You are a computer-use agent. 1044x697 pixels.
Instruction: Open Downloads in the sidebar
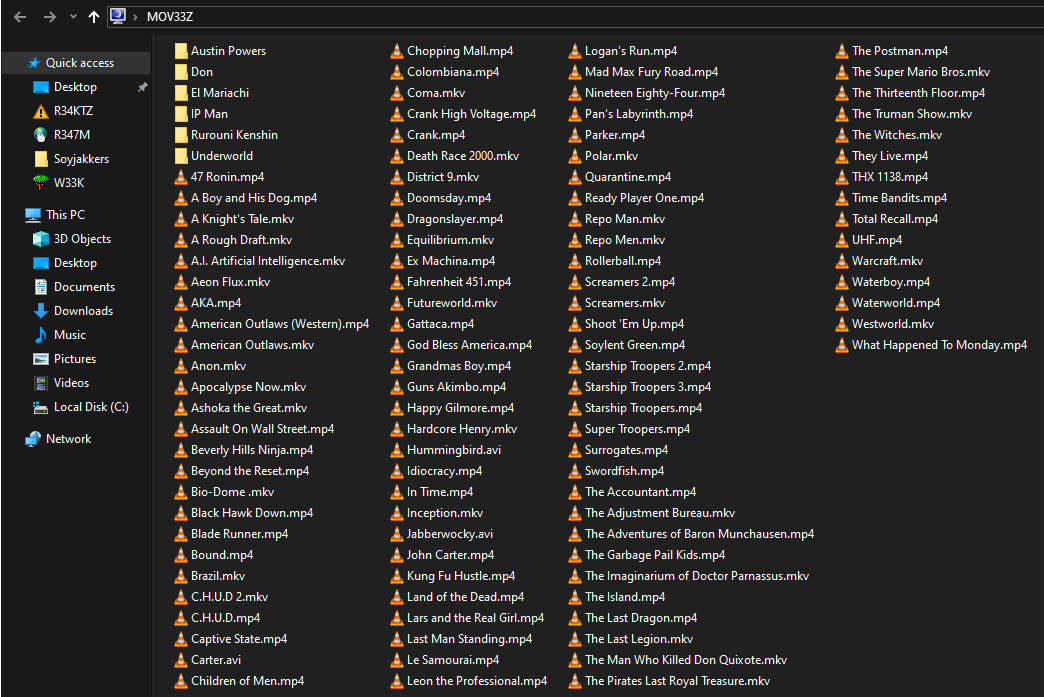point(83,310)
